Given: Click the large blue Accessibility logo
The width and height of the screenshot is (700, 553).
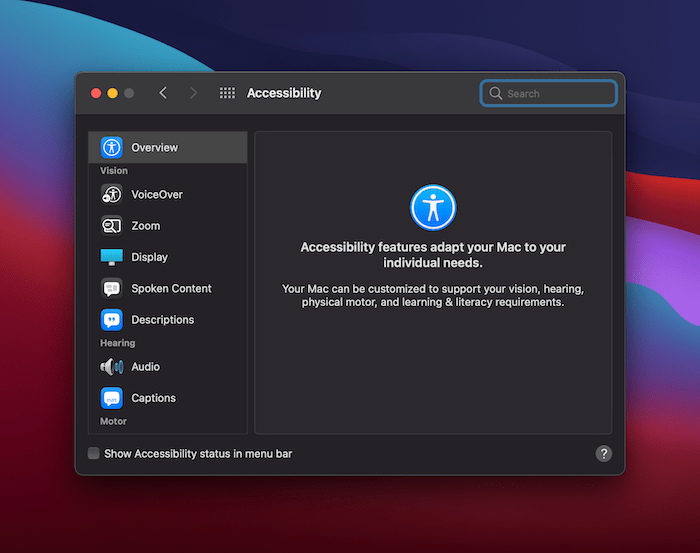Looking at the screenshot, I should (x=433, y=208).
